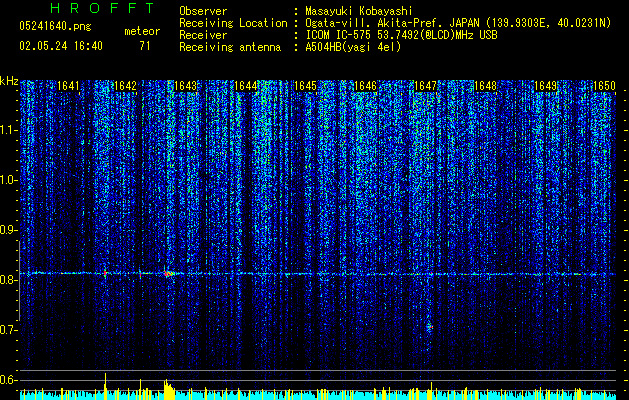Select observer name Masayuki Kobayashi
The height and width of the screenshot is (400, 629).
coord(359,11)
